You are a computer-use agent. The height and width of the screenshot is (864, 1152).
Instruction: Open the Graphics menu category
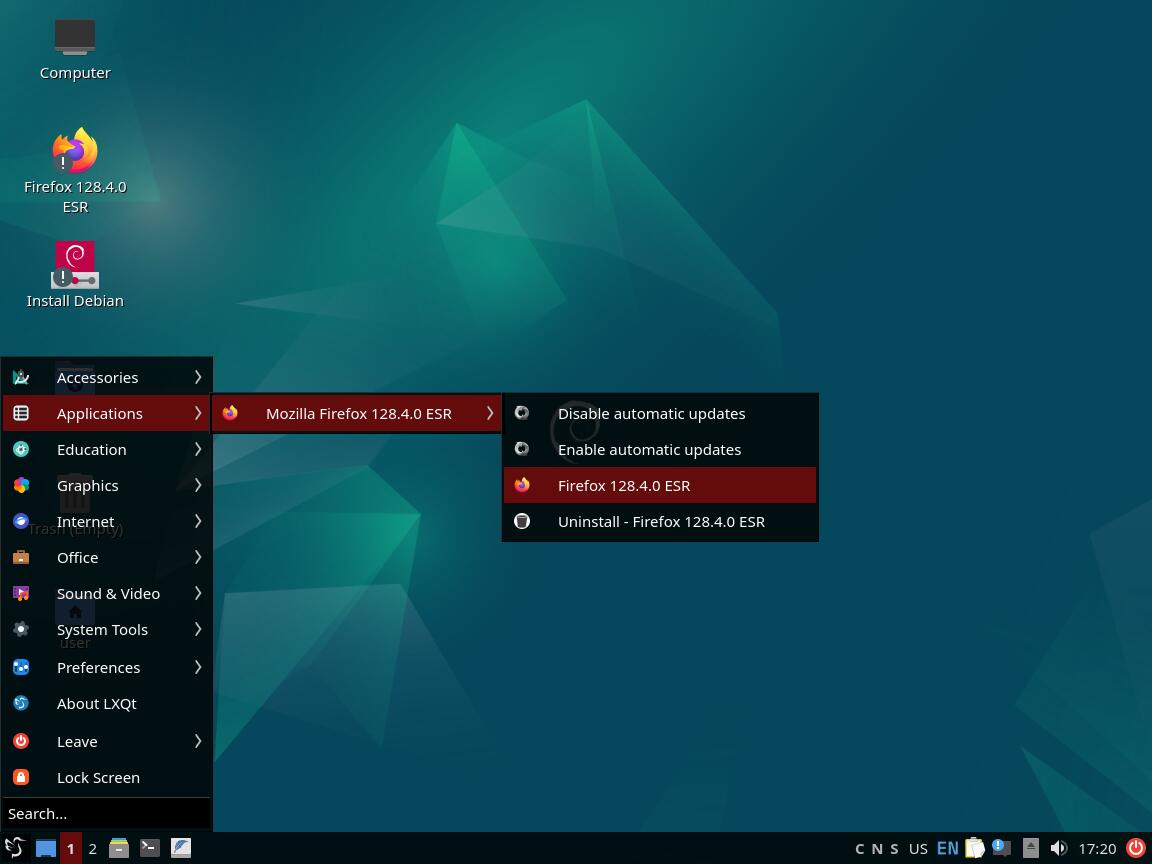tap(107, 486)
